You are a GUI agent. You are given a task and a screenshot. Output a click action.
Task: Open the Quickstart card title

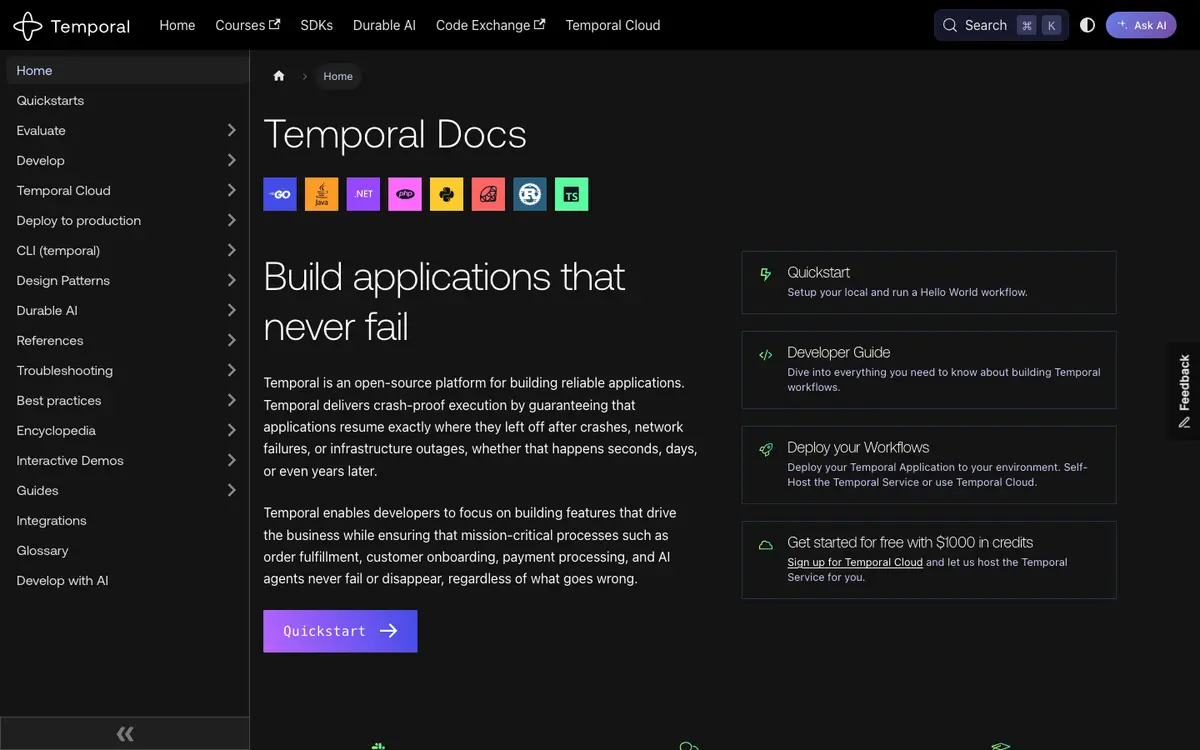click(818, 272)
